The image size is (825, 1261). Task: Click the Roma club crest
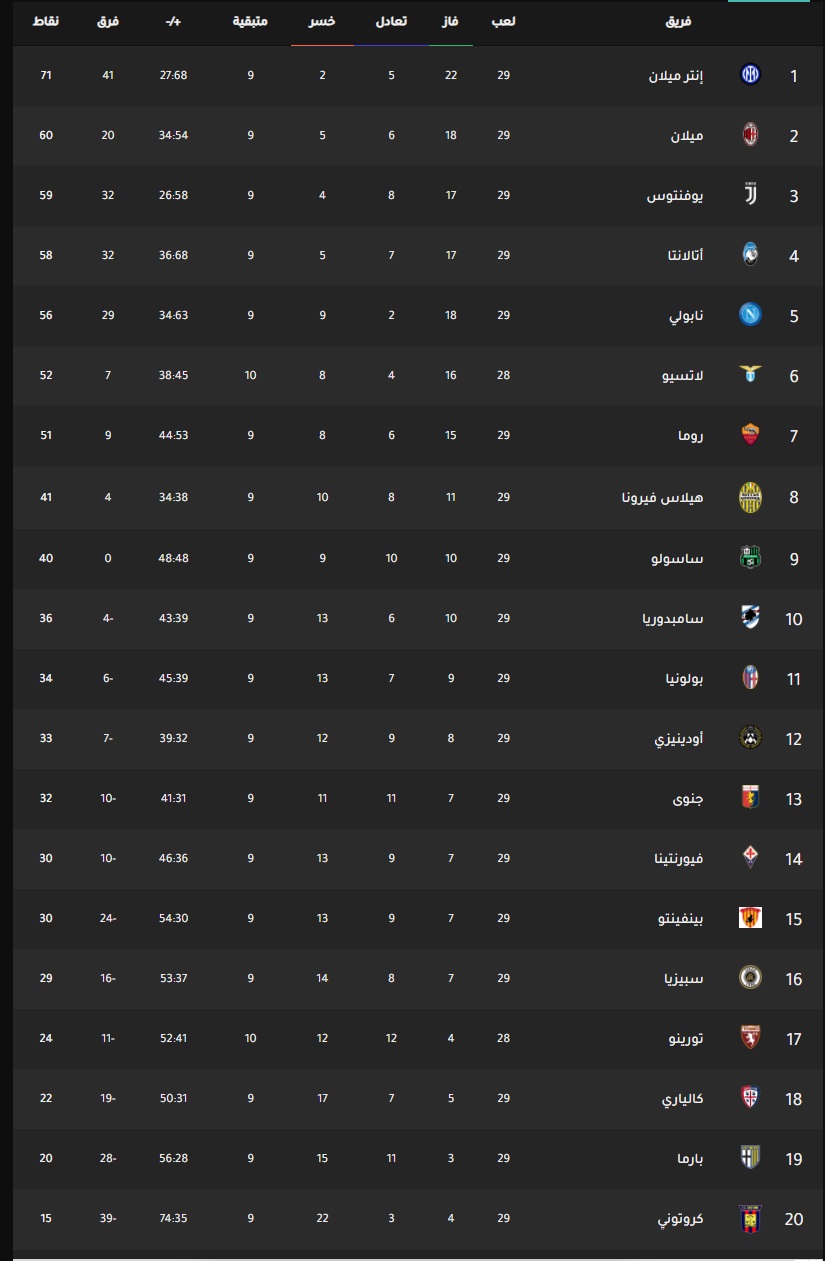[x=750, y=435]
